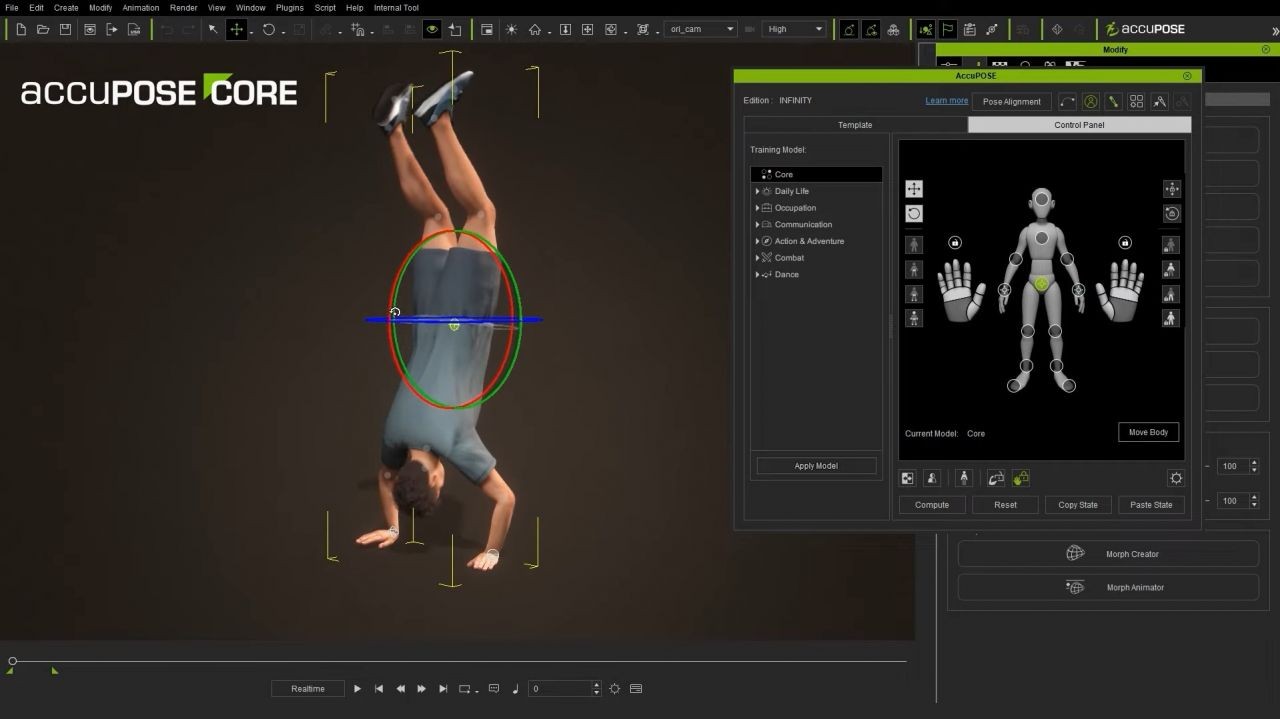Select the rotate gizmo tool in AccuPOSE panel
The image size is (1280, 719).
tap(914, 213)
